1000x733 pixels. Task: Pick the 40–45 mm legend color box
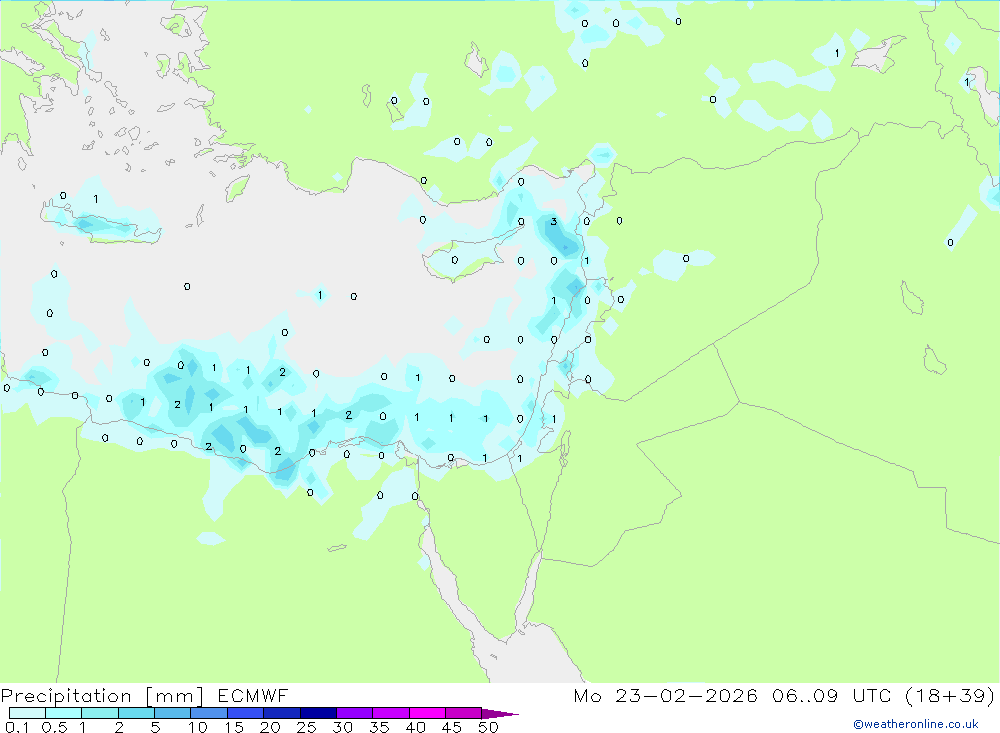pyautogui.click(x=427, y=713)
